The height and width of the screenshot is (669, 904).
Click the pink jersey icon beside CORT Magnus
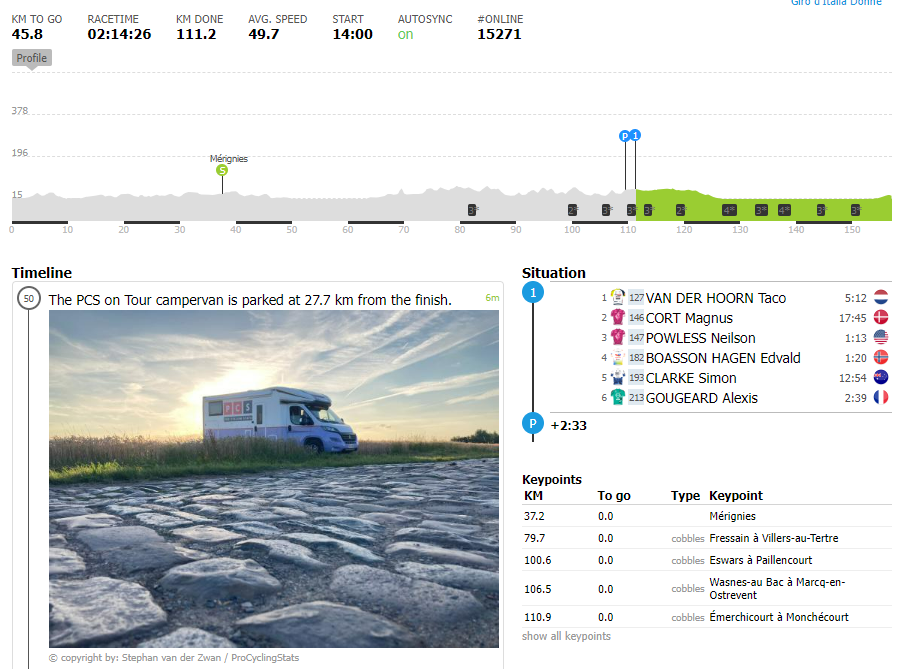click(x=617, y=317)
